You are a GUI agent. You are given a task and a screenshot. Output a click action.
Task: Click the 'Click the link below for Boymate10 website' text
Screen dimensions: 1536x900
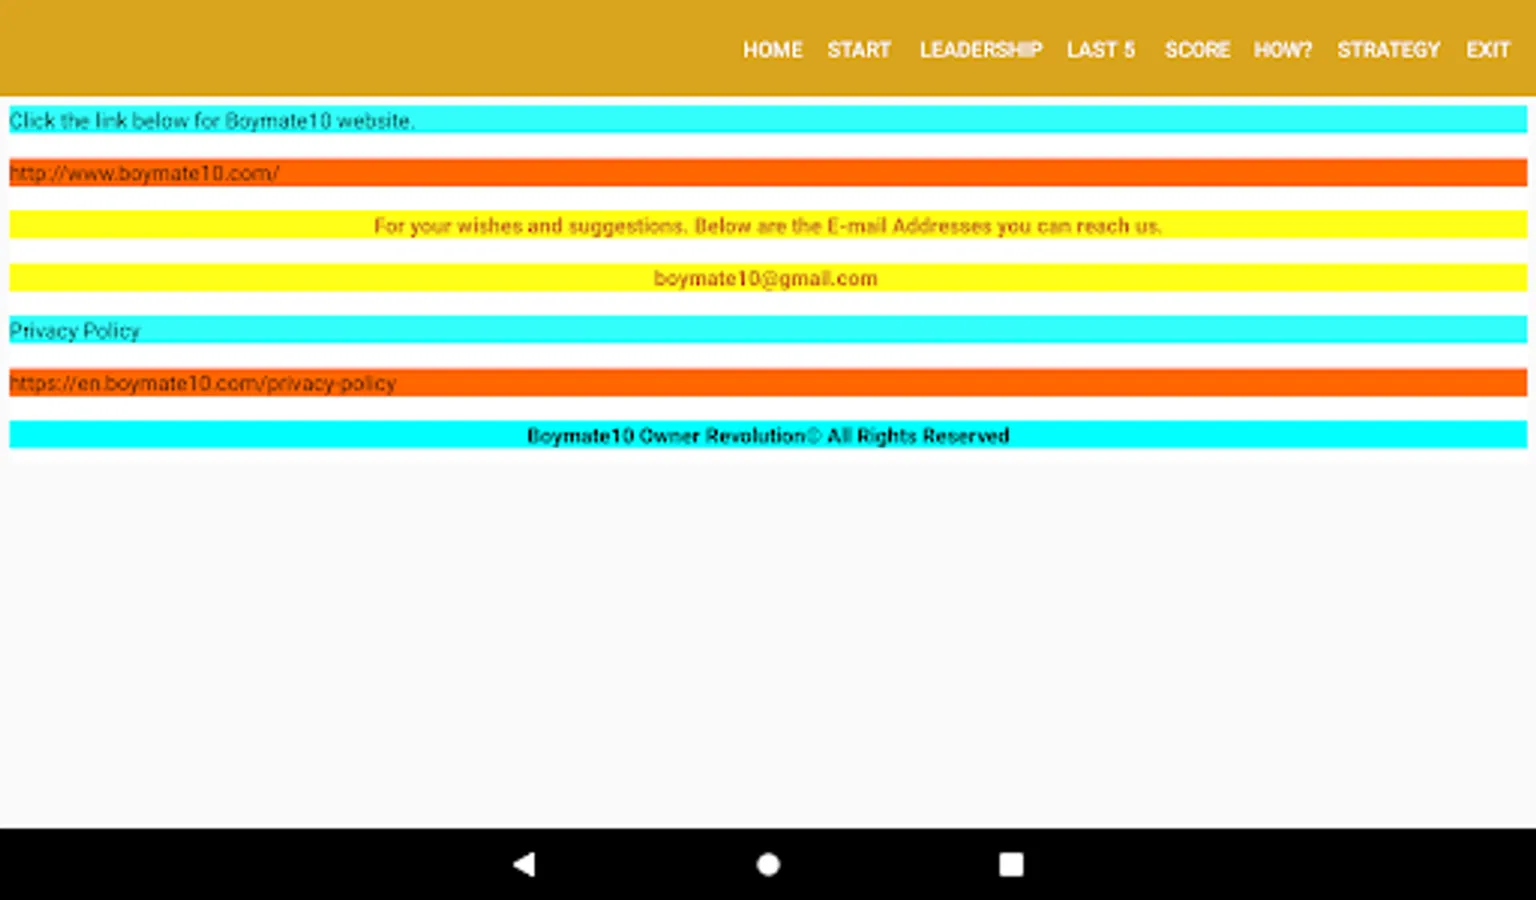pos(211,120)
